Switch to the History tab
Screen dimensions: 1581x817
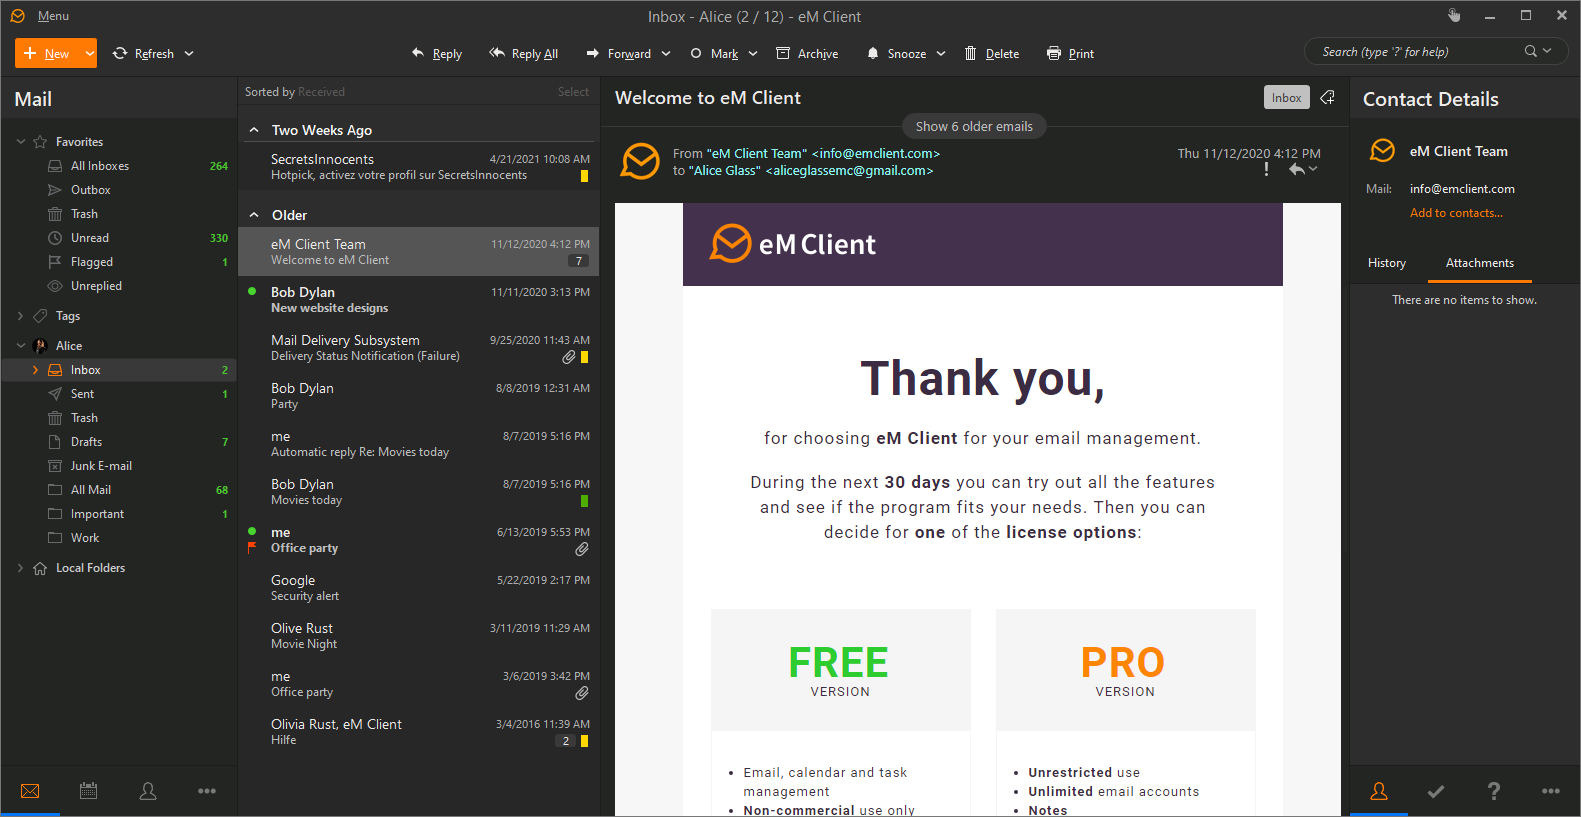pyautogui.click(x=1387, y=263)
